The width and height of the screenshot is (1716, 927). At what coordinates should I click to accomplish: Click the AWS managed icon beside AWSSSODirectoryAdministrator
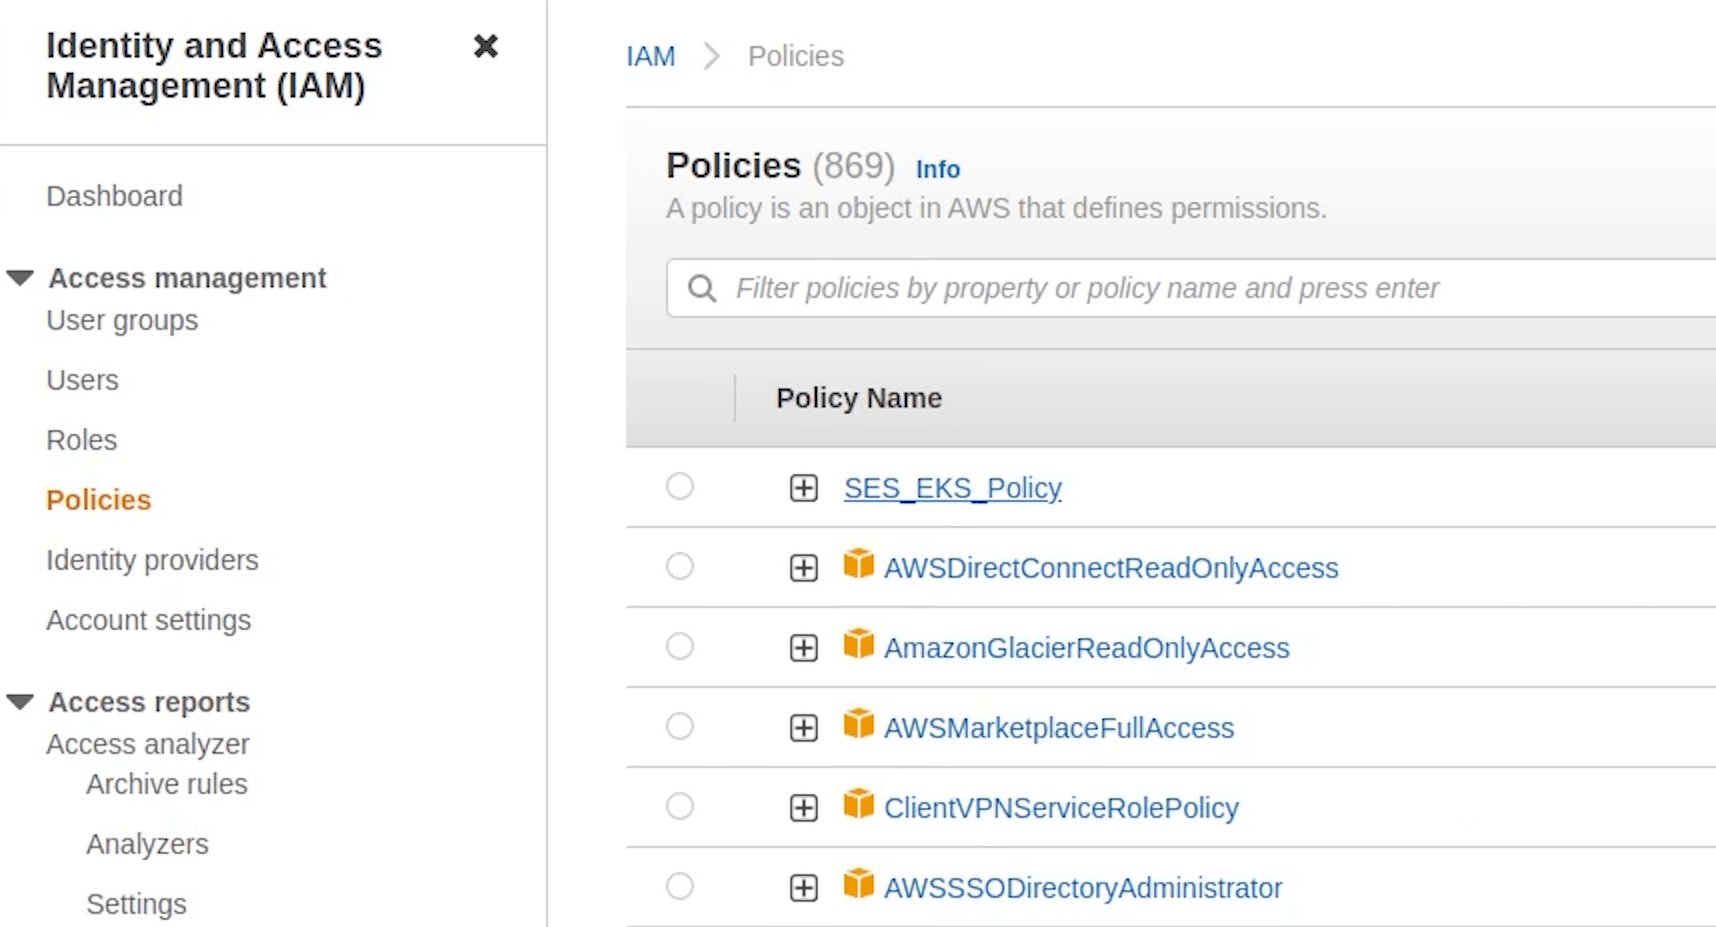pos(858,884)
